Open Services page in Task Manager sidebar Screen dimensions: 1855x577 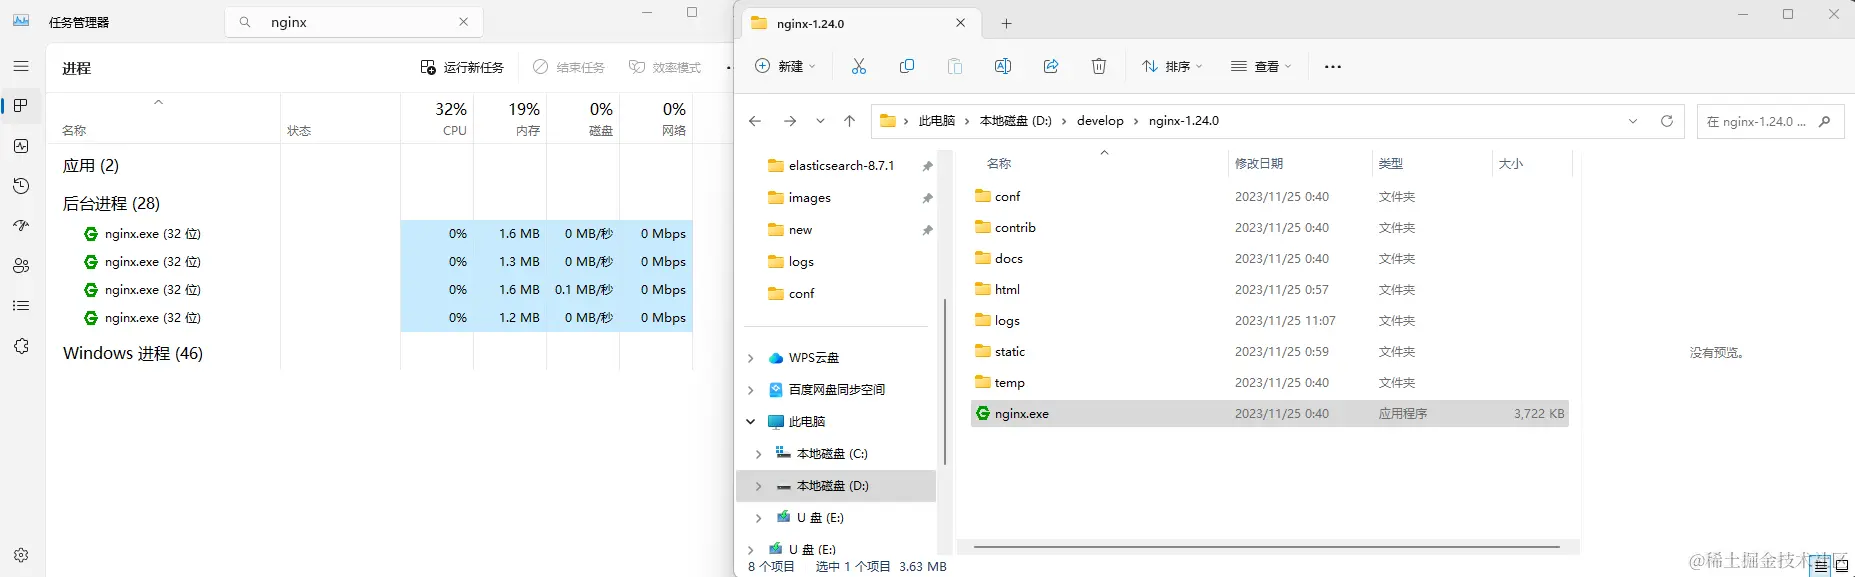click(x=21, y=346)
